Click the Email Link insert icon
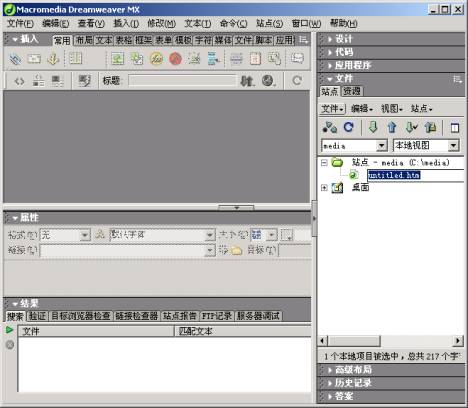The width and height of the screenshot is (468, 408). coord(34,59)
